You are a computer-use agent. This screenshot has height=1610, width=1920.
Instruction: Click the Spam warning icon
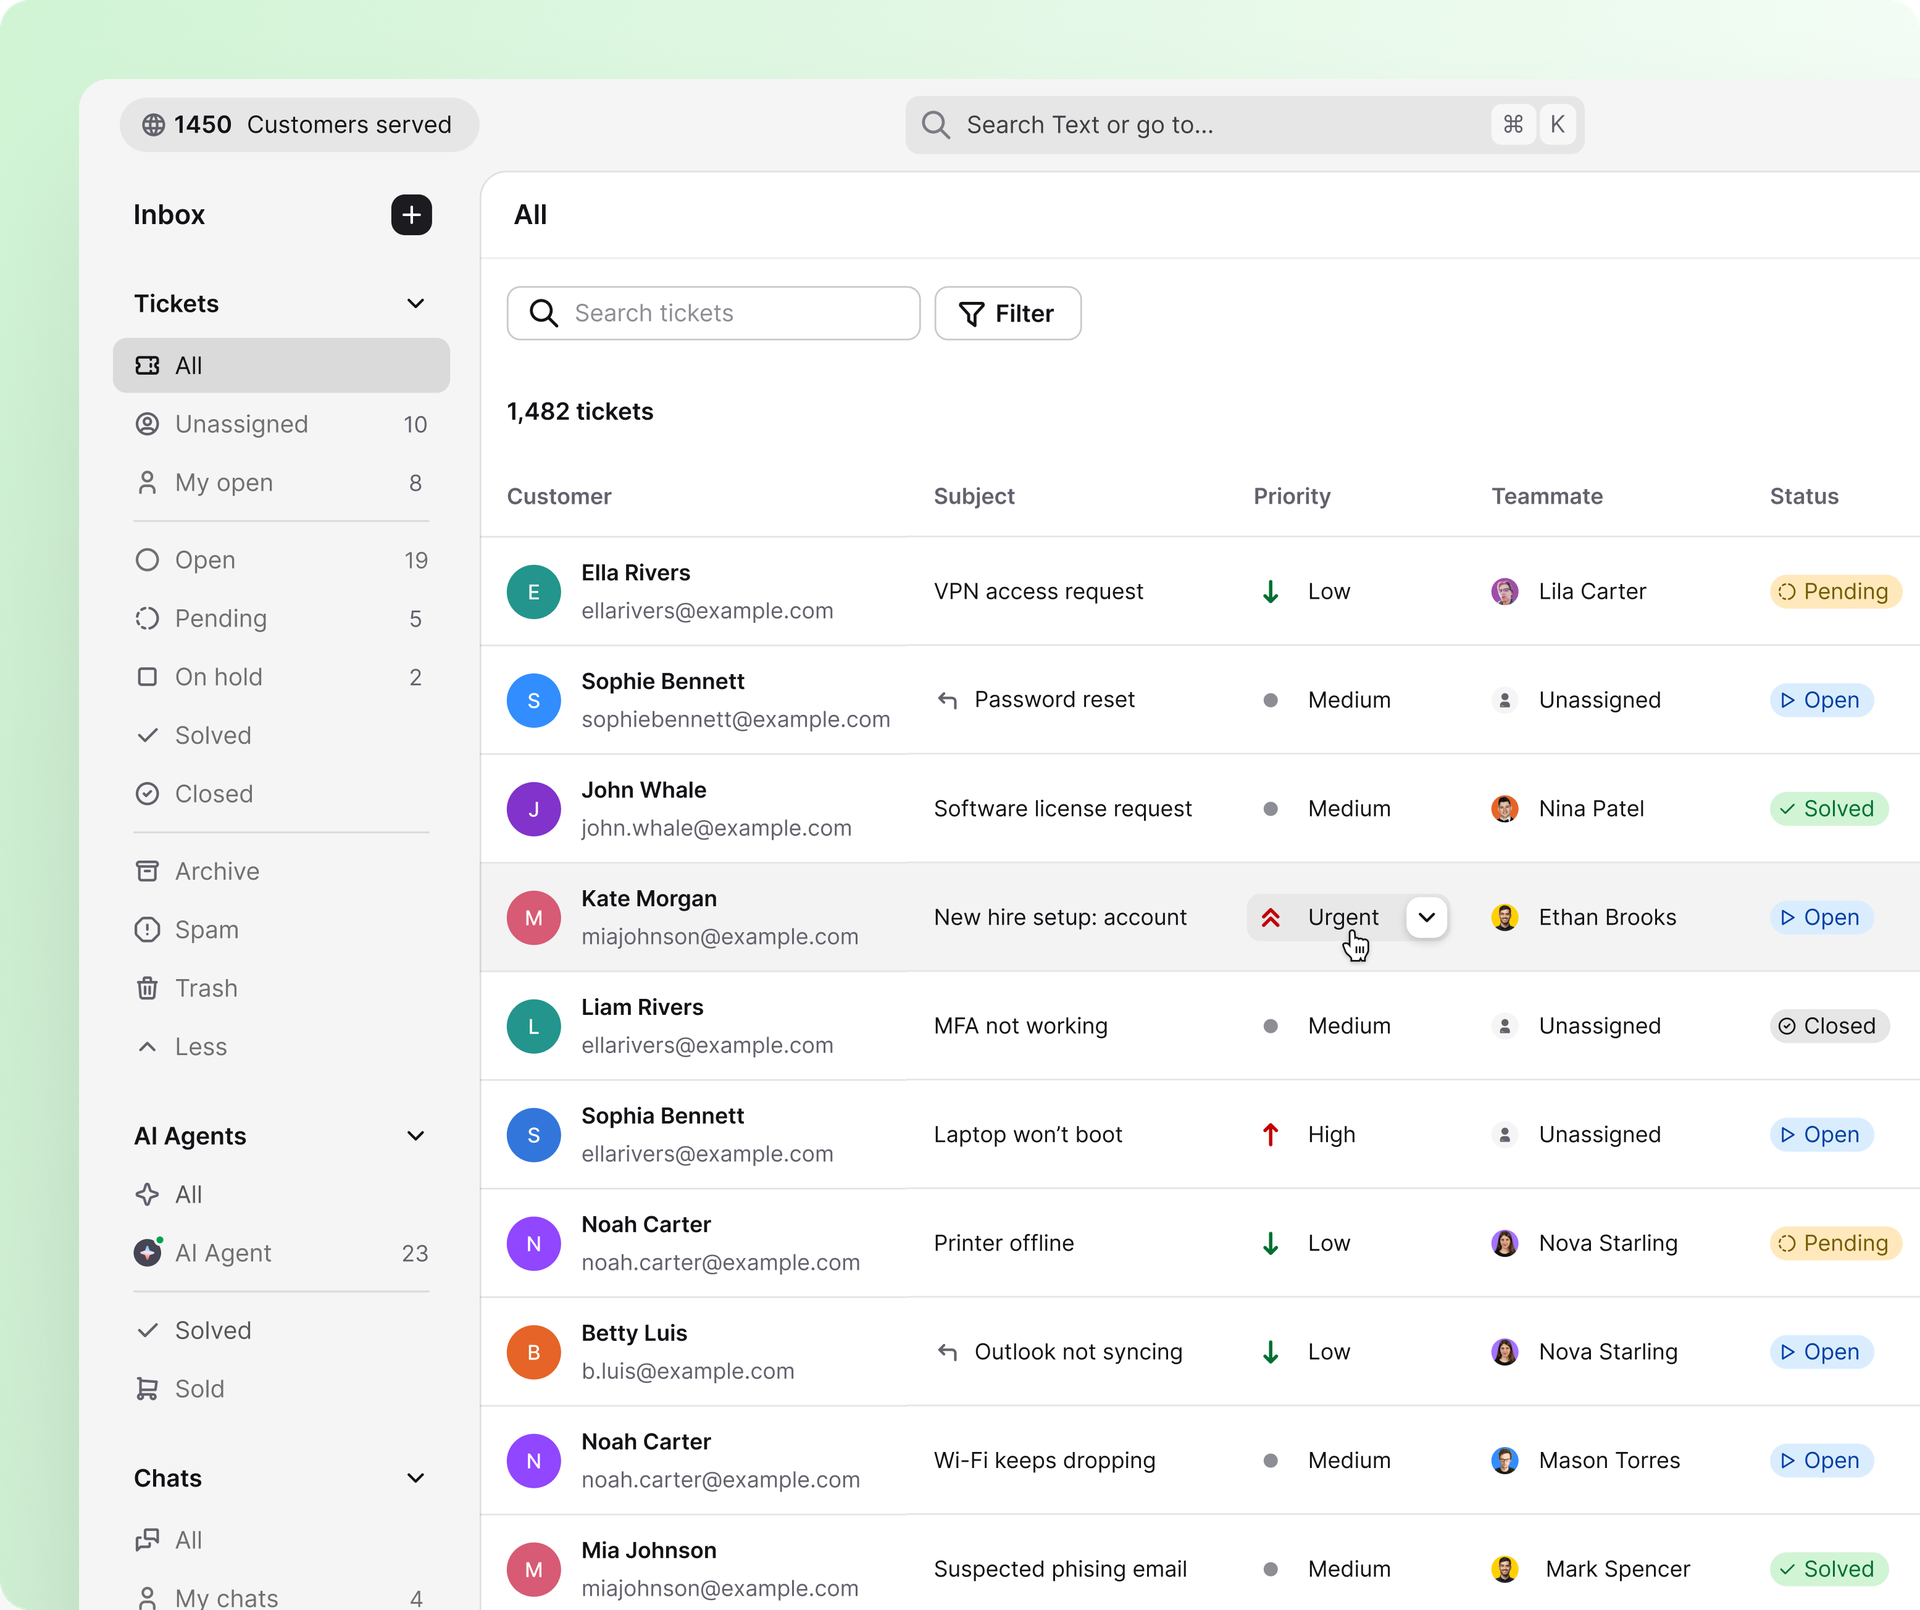[147, 930]
